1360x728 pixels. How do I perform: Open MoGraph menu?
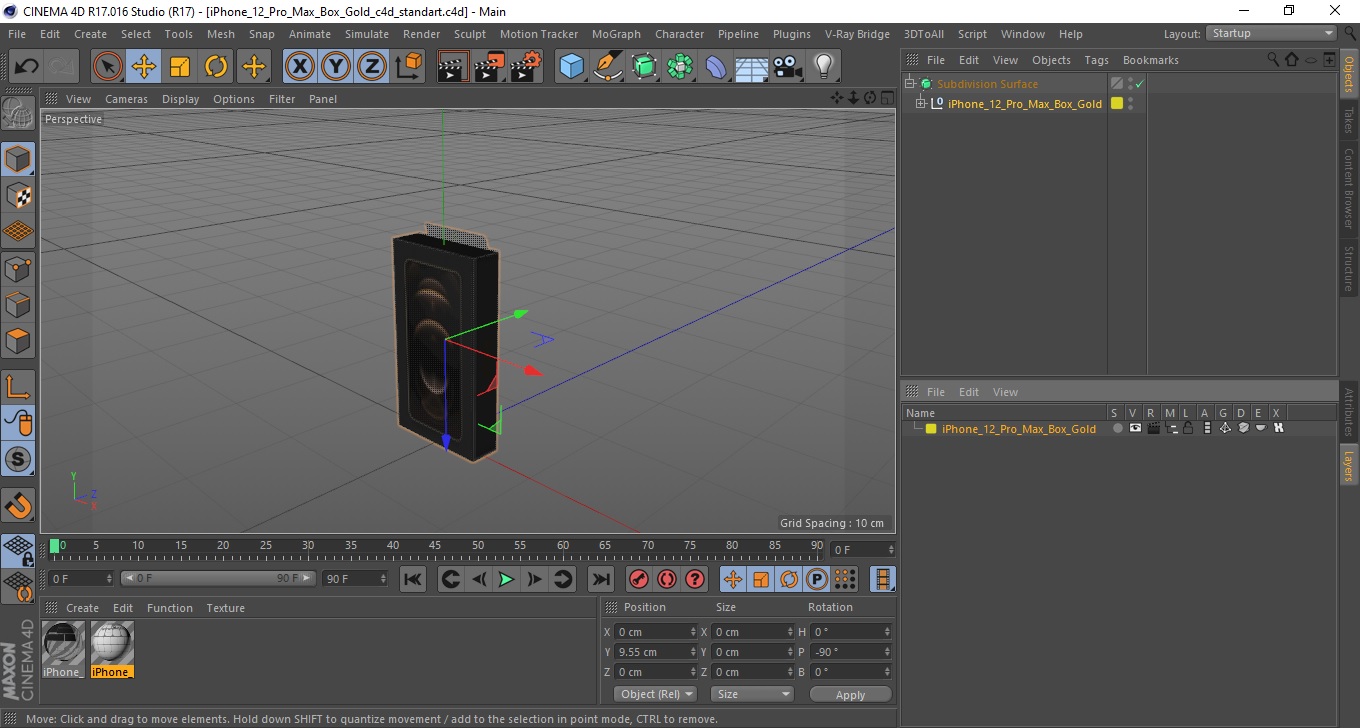[616, 34]
